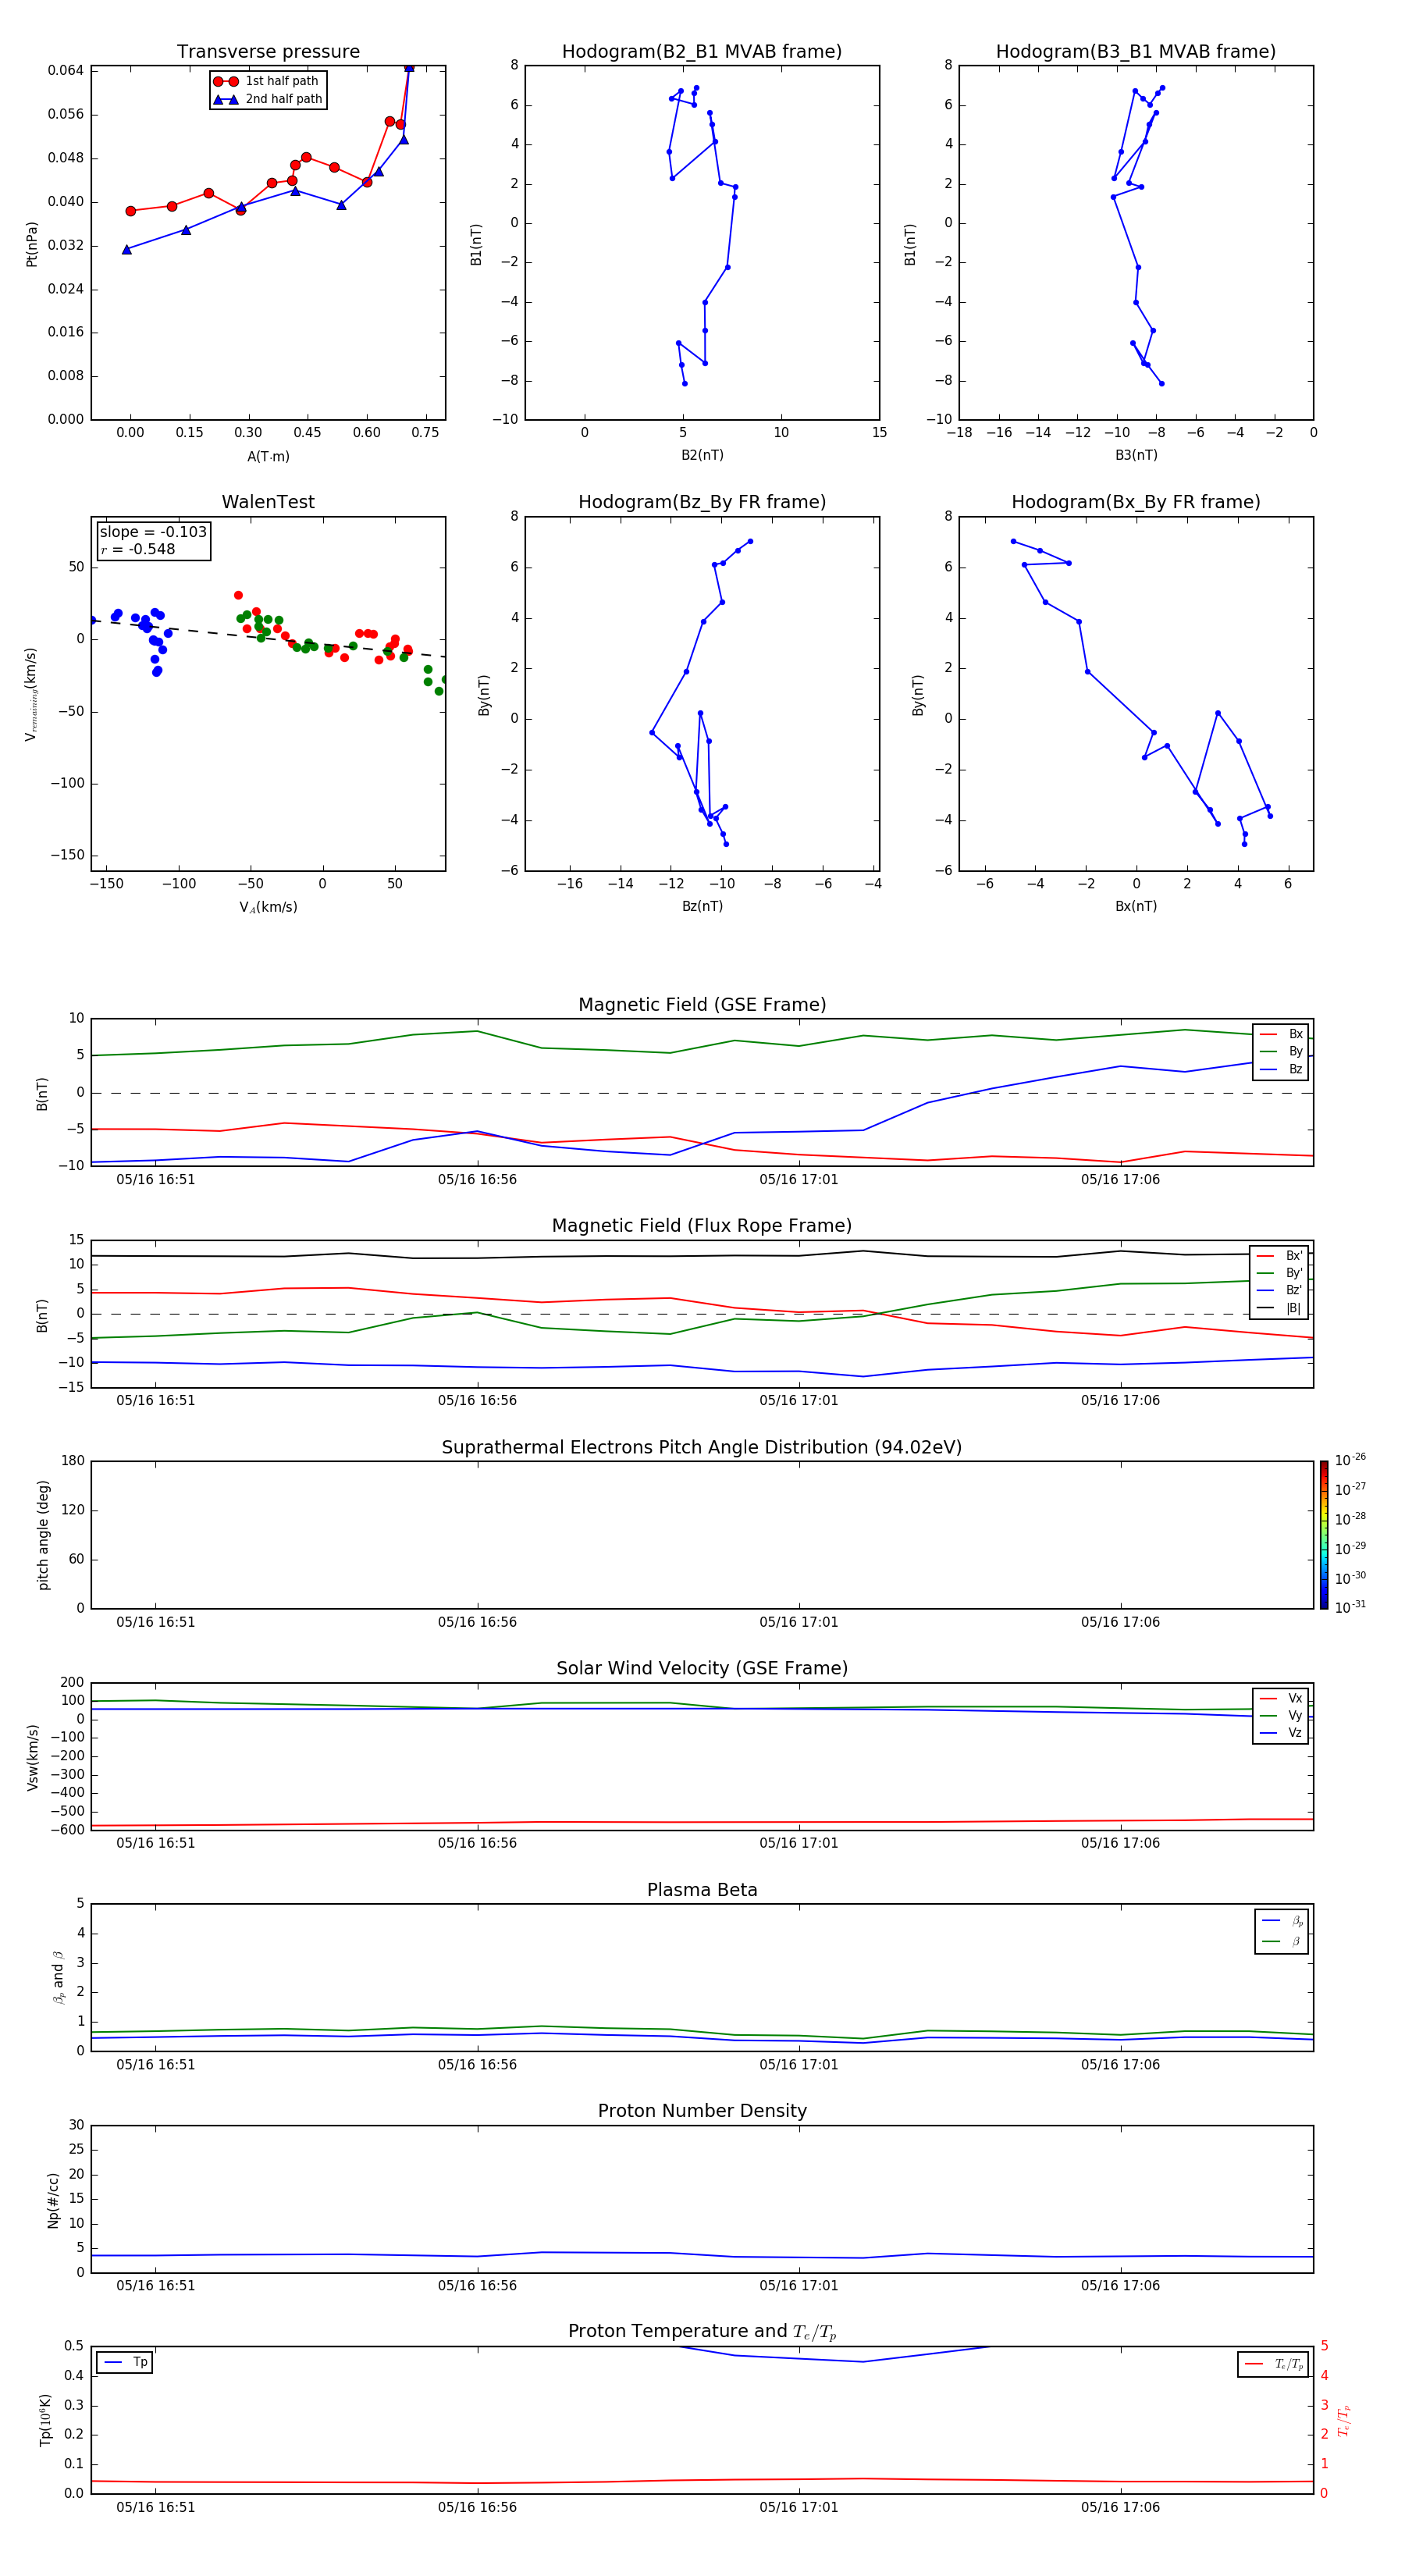The image size is (1405, 2576).
Task: Click the 'Tp(10^6K)' axis label
Action: point(45,2420)
